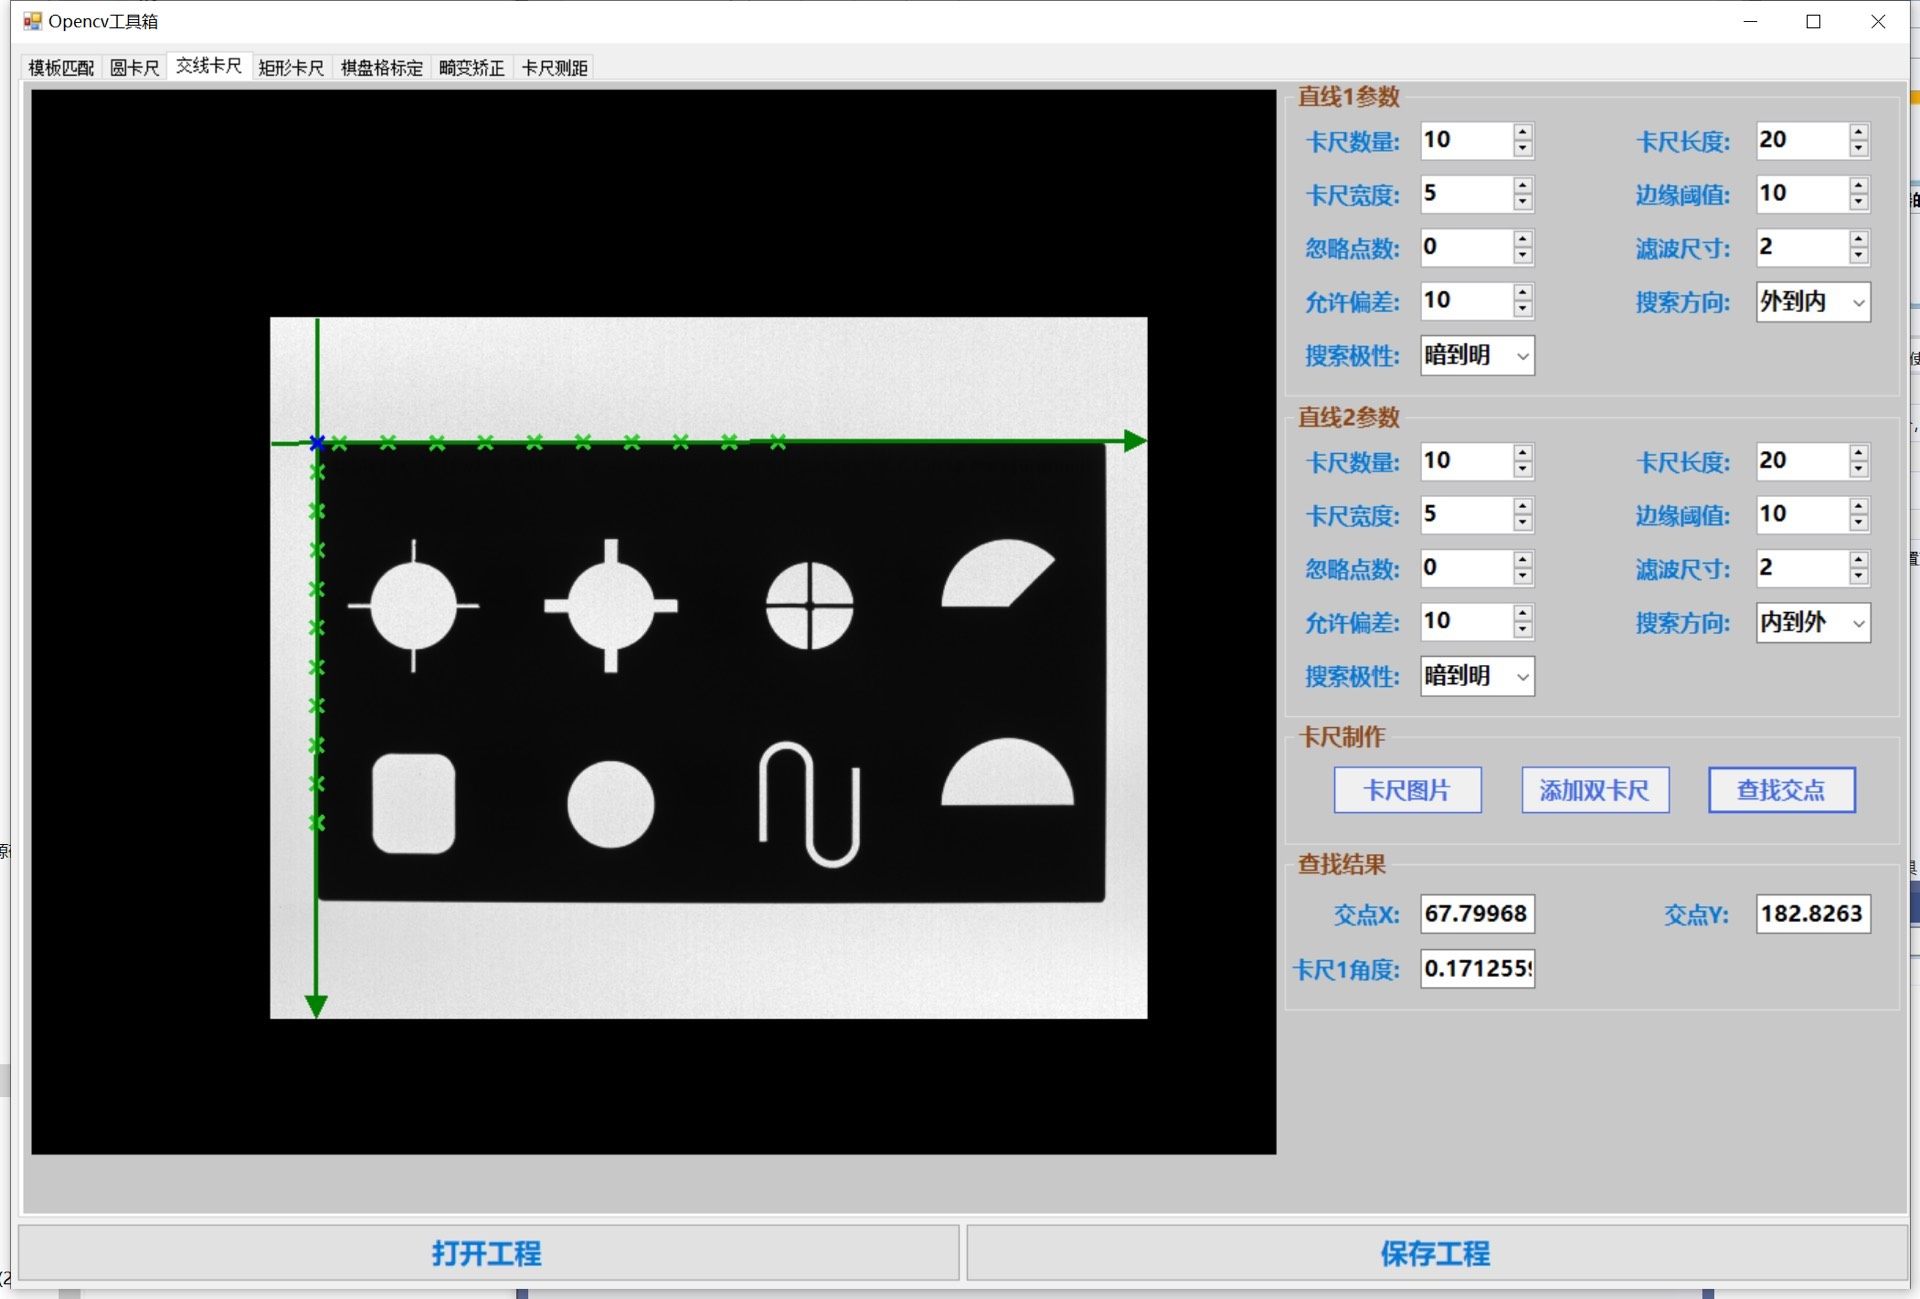Click the 交点X result field
The height and width of the screenshot is (1299, 1920).
click(x=1476, y=914)
